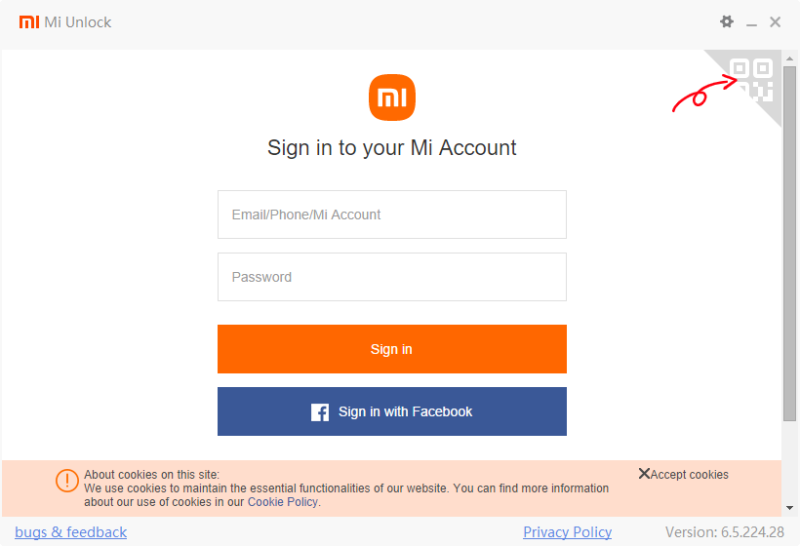
Task: Open settings via the gear icon
Action: pos(727,22)
